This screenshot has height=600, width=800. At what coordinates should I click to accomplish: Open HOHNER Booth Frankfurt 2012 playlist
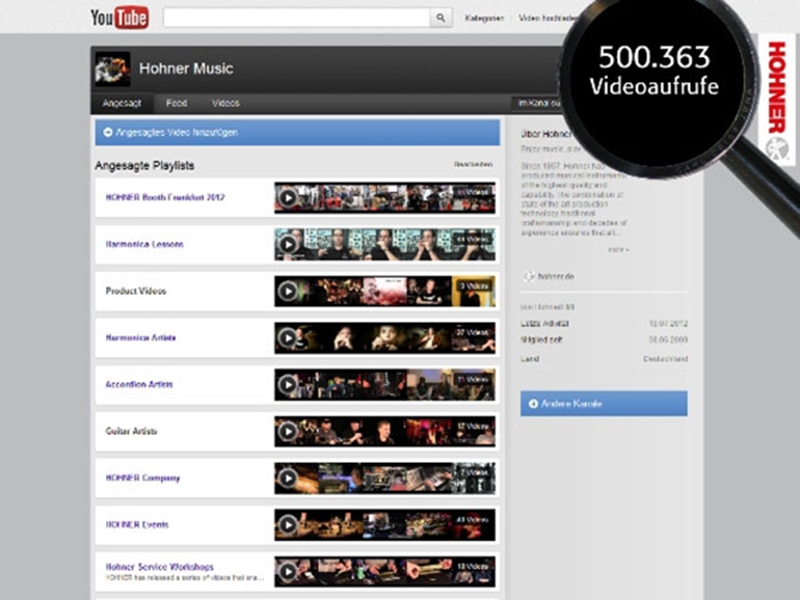pos(165,197)
